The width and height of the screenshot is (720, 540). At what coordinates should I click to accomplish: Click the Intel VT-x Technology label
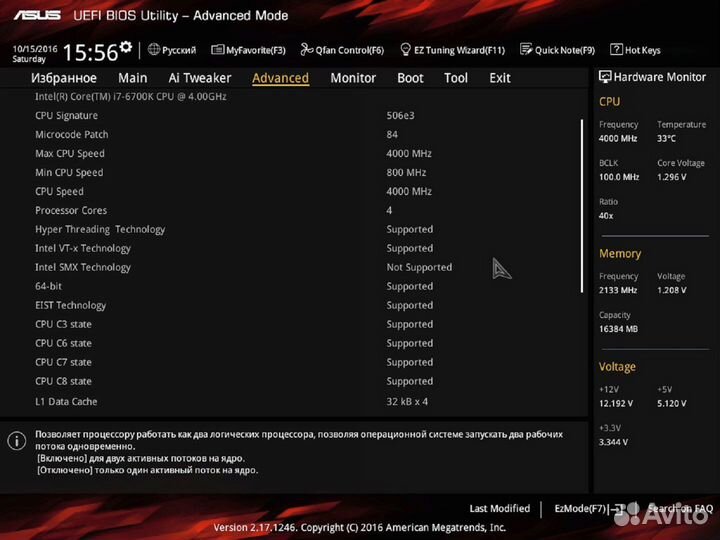click(x=83, y=248)
